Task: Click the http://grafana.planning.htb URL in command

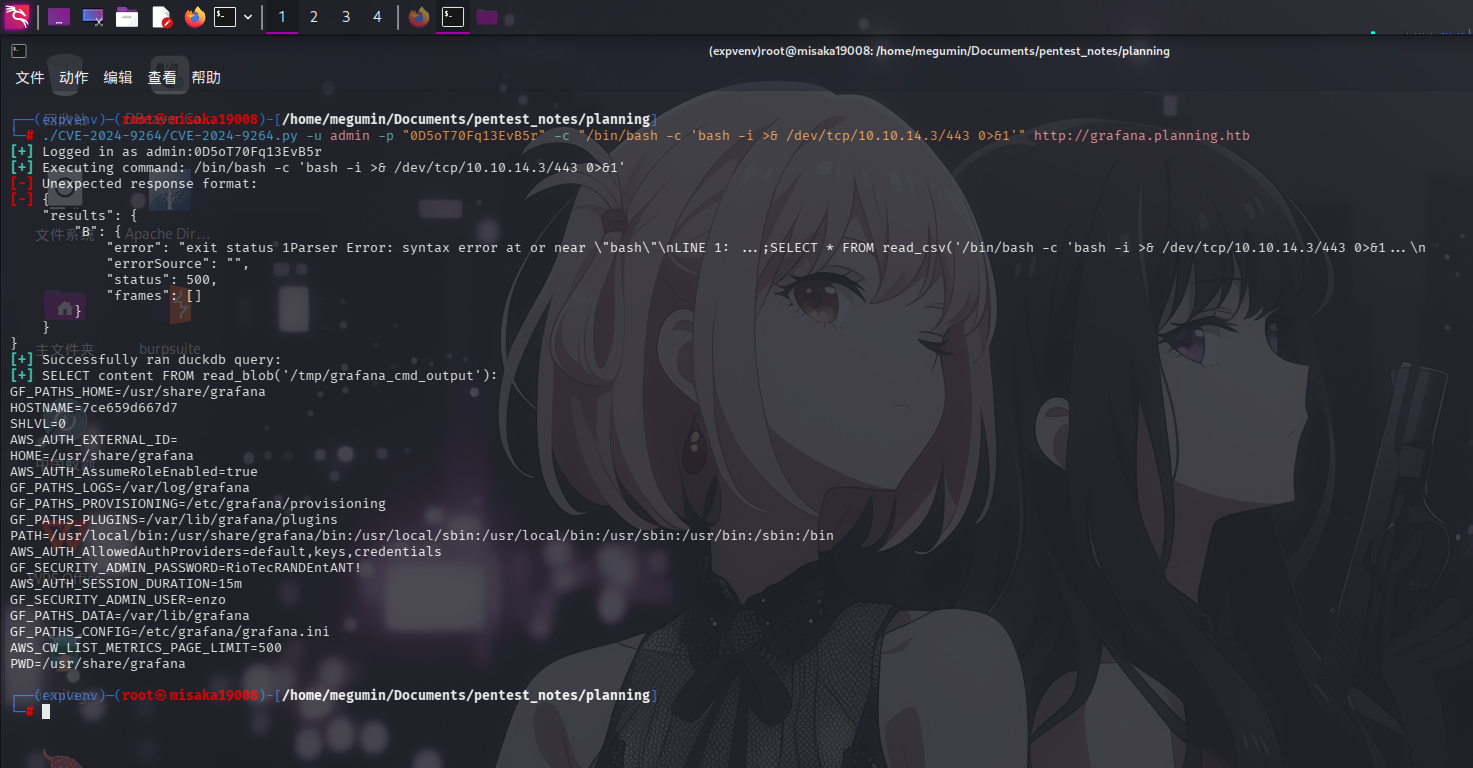Action: (x=1142, y=135)
